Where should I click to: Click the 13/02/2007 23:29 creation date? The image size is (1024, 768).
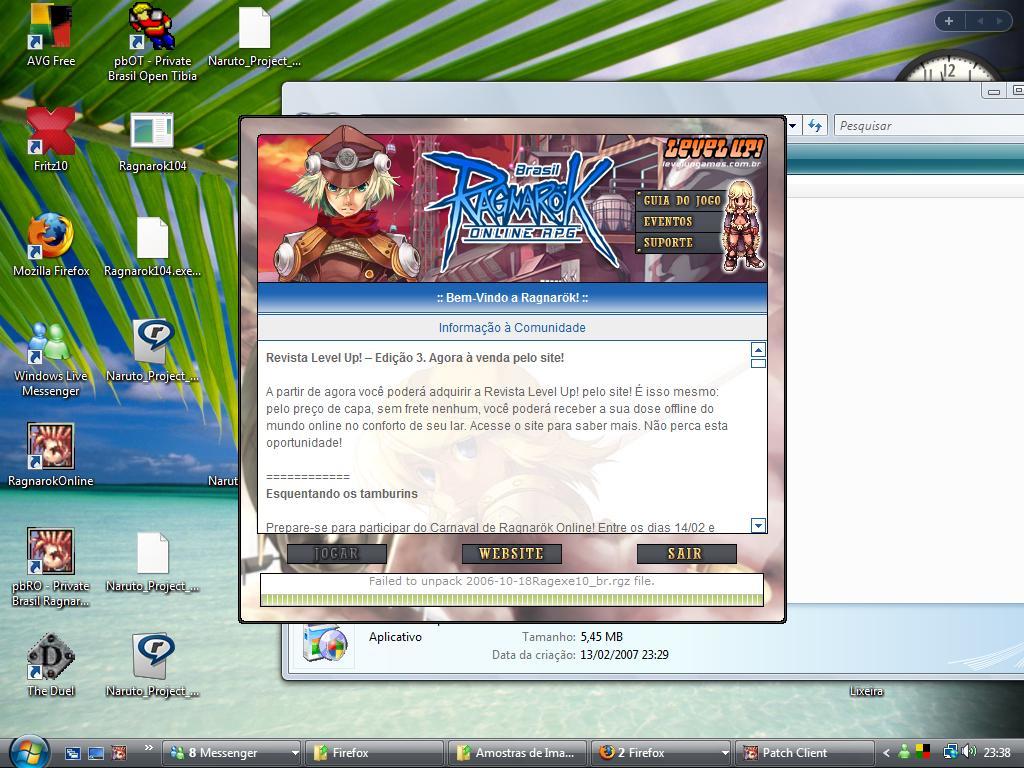[624, 654]
